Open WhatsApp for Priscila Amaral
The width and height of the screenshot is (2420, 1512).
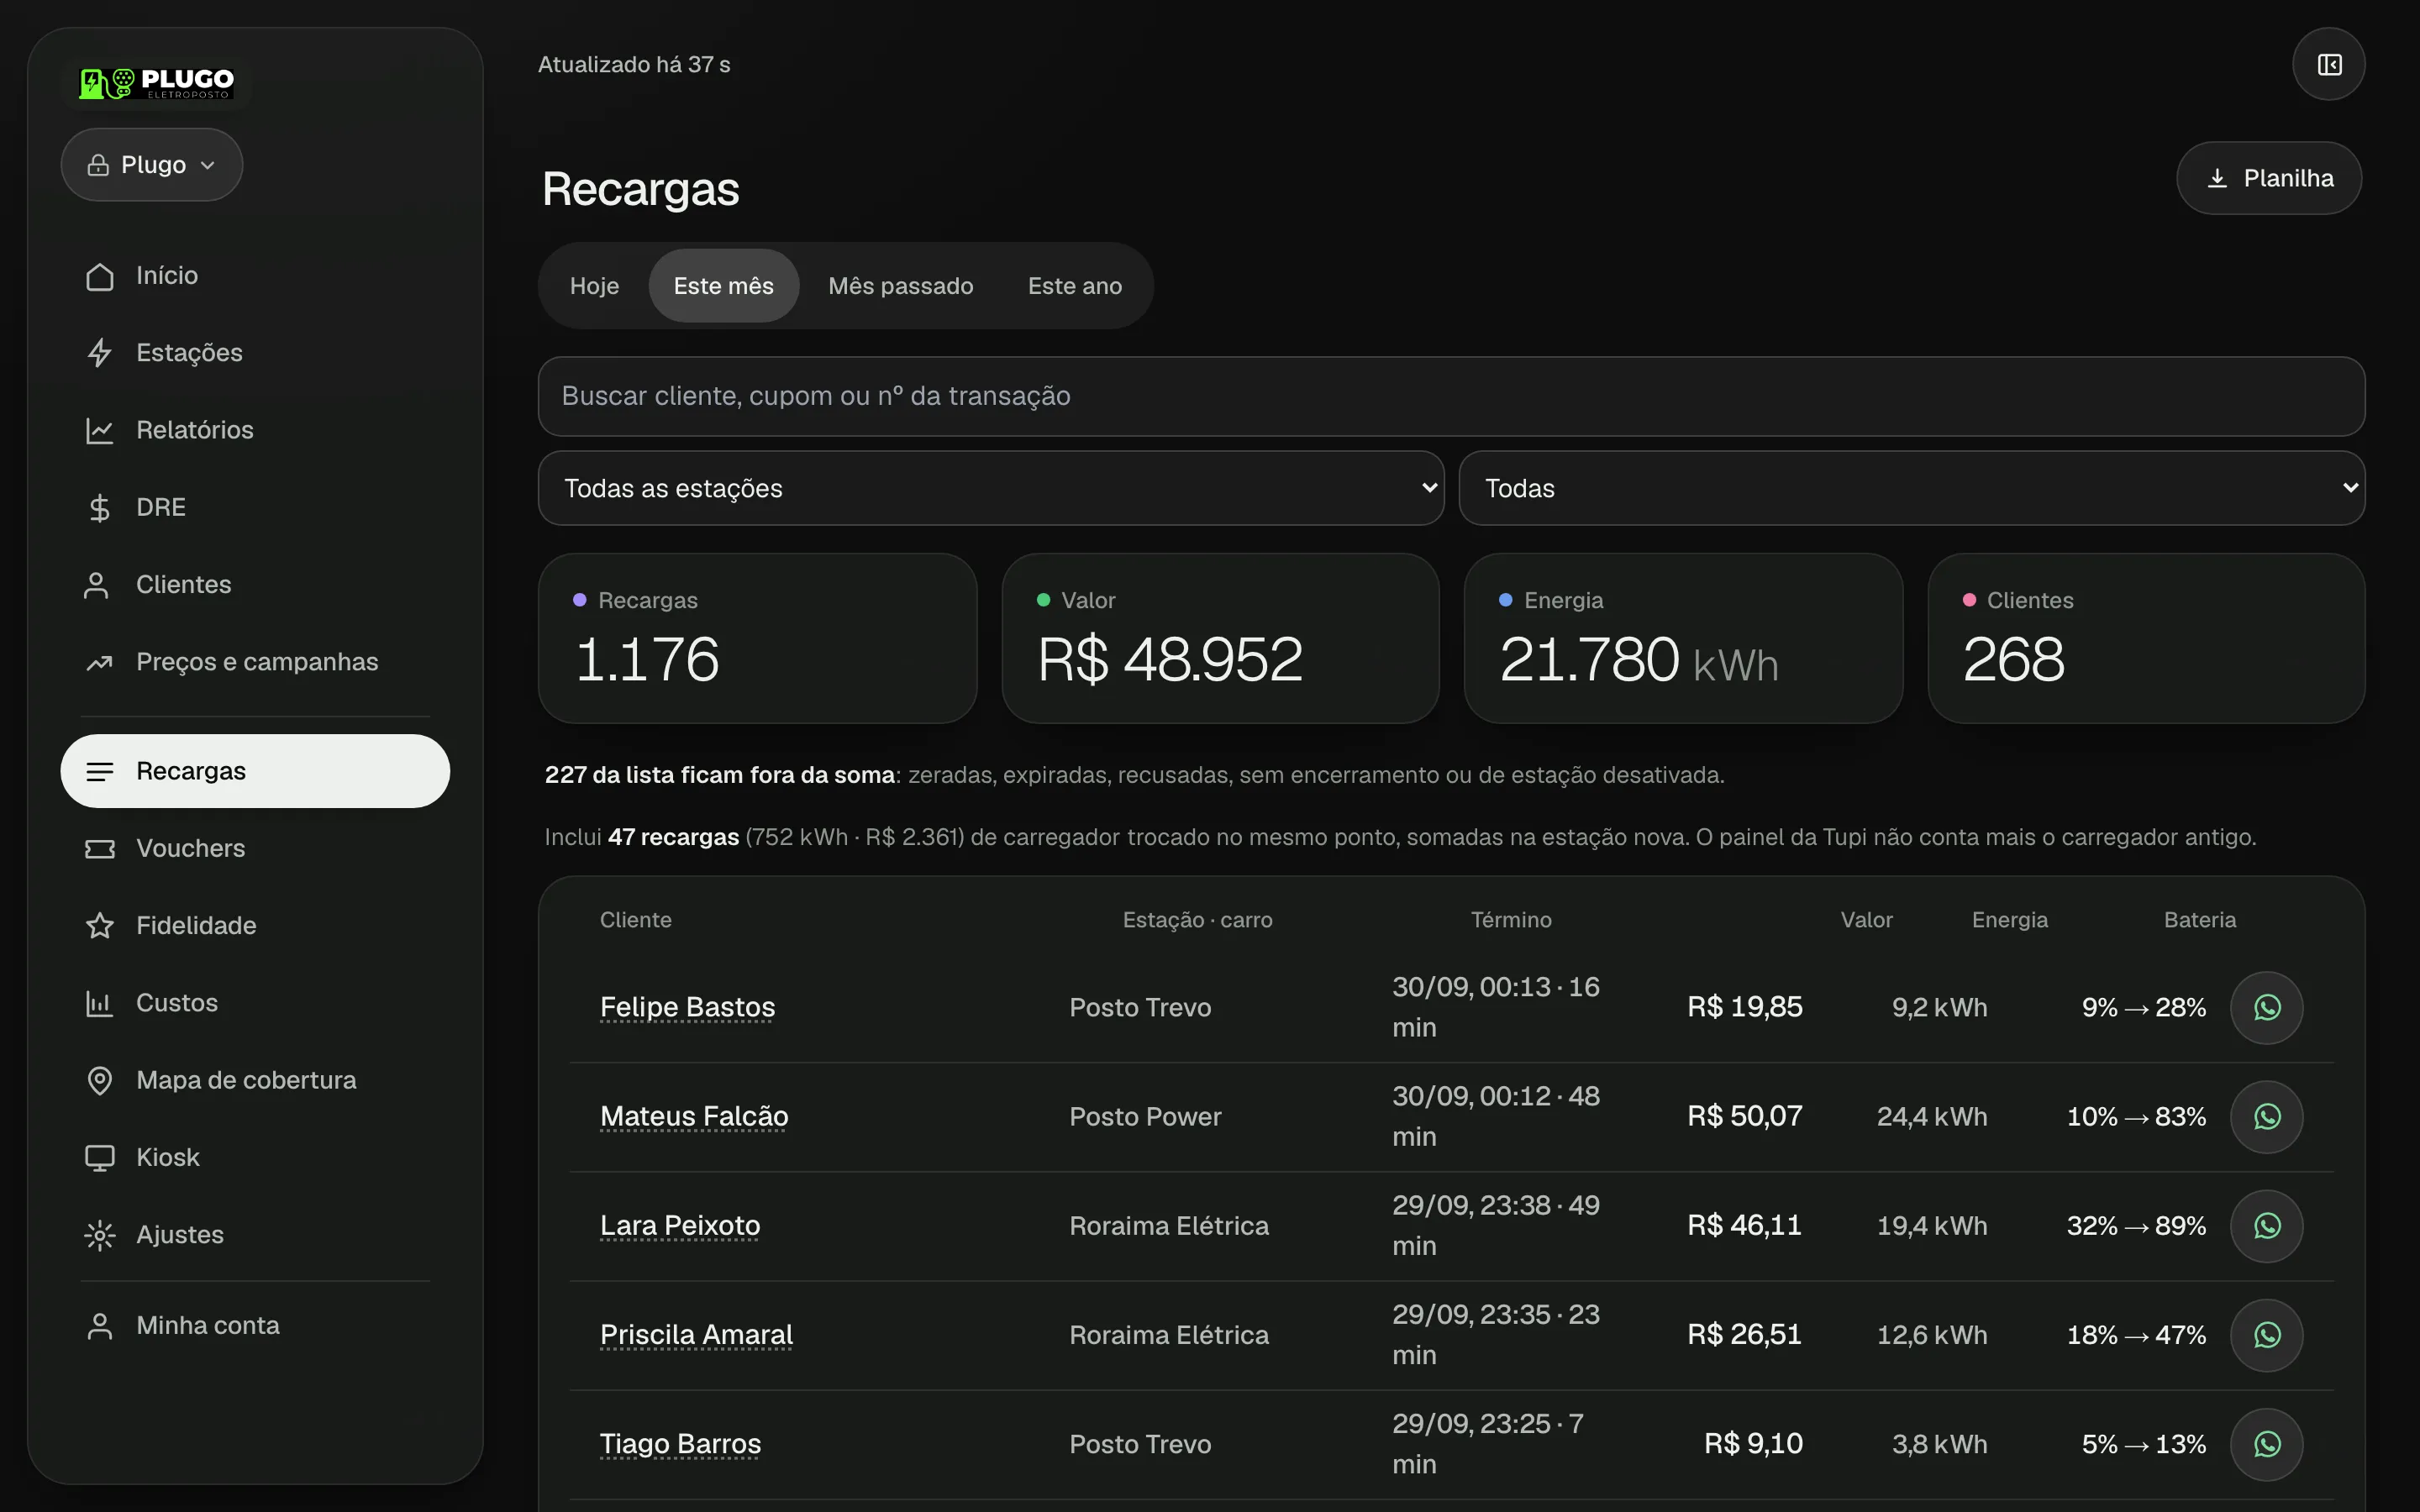coord(2266,1334)
